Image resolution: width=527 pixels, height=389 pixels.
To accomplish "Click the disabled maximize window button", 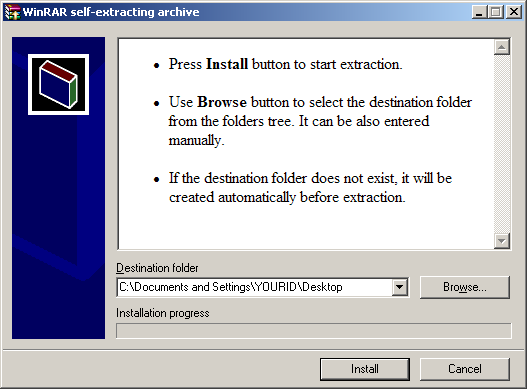I will (x=496, y=12).
